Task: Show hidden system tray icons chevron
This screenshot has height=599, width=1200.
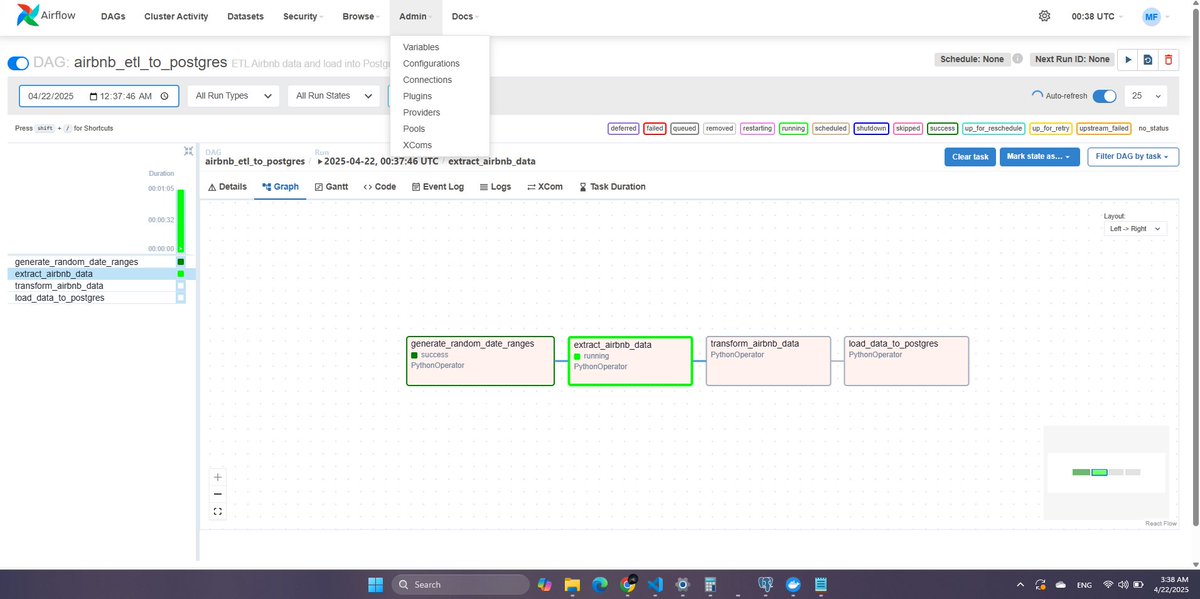Action: click(x=1020, y=584)
